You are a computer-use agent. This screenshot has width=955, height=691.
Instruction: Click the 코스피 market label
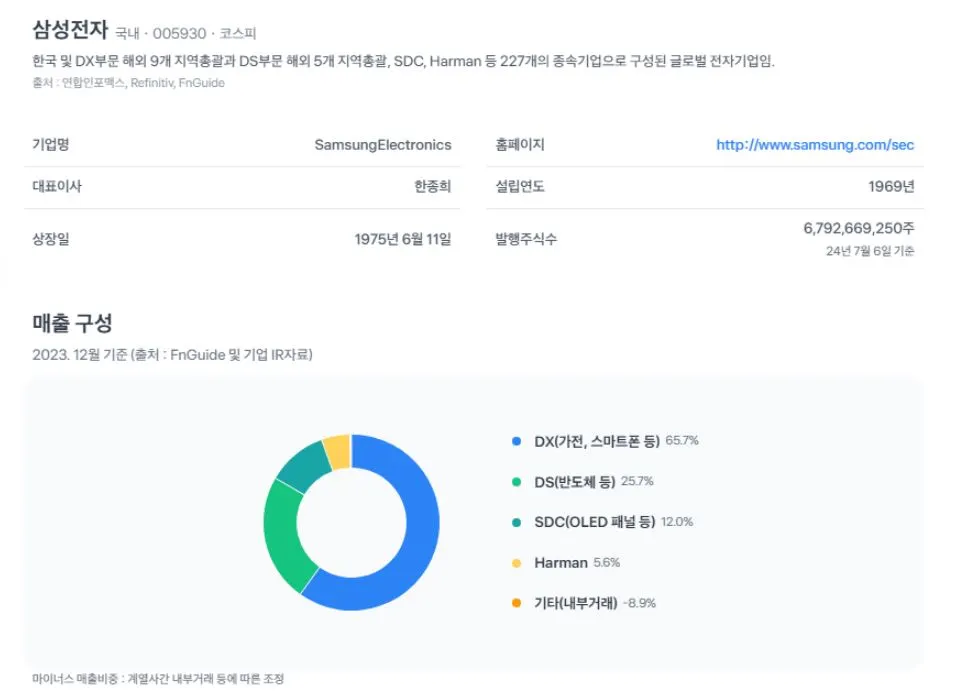click(x=238, y=33)
